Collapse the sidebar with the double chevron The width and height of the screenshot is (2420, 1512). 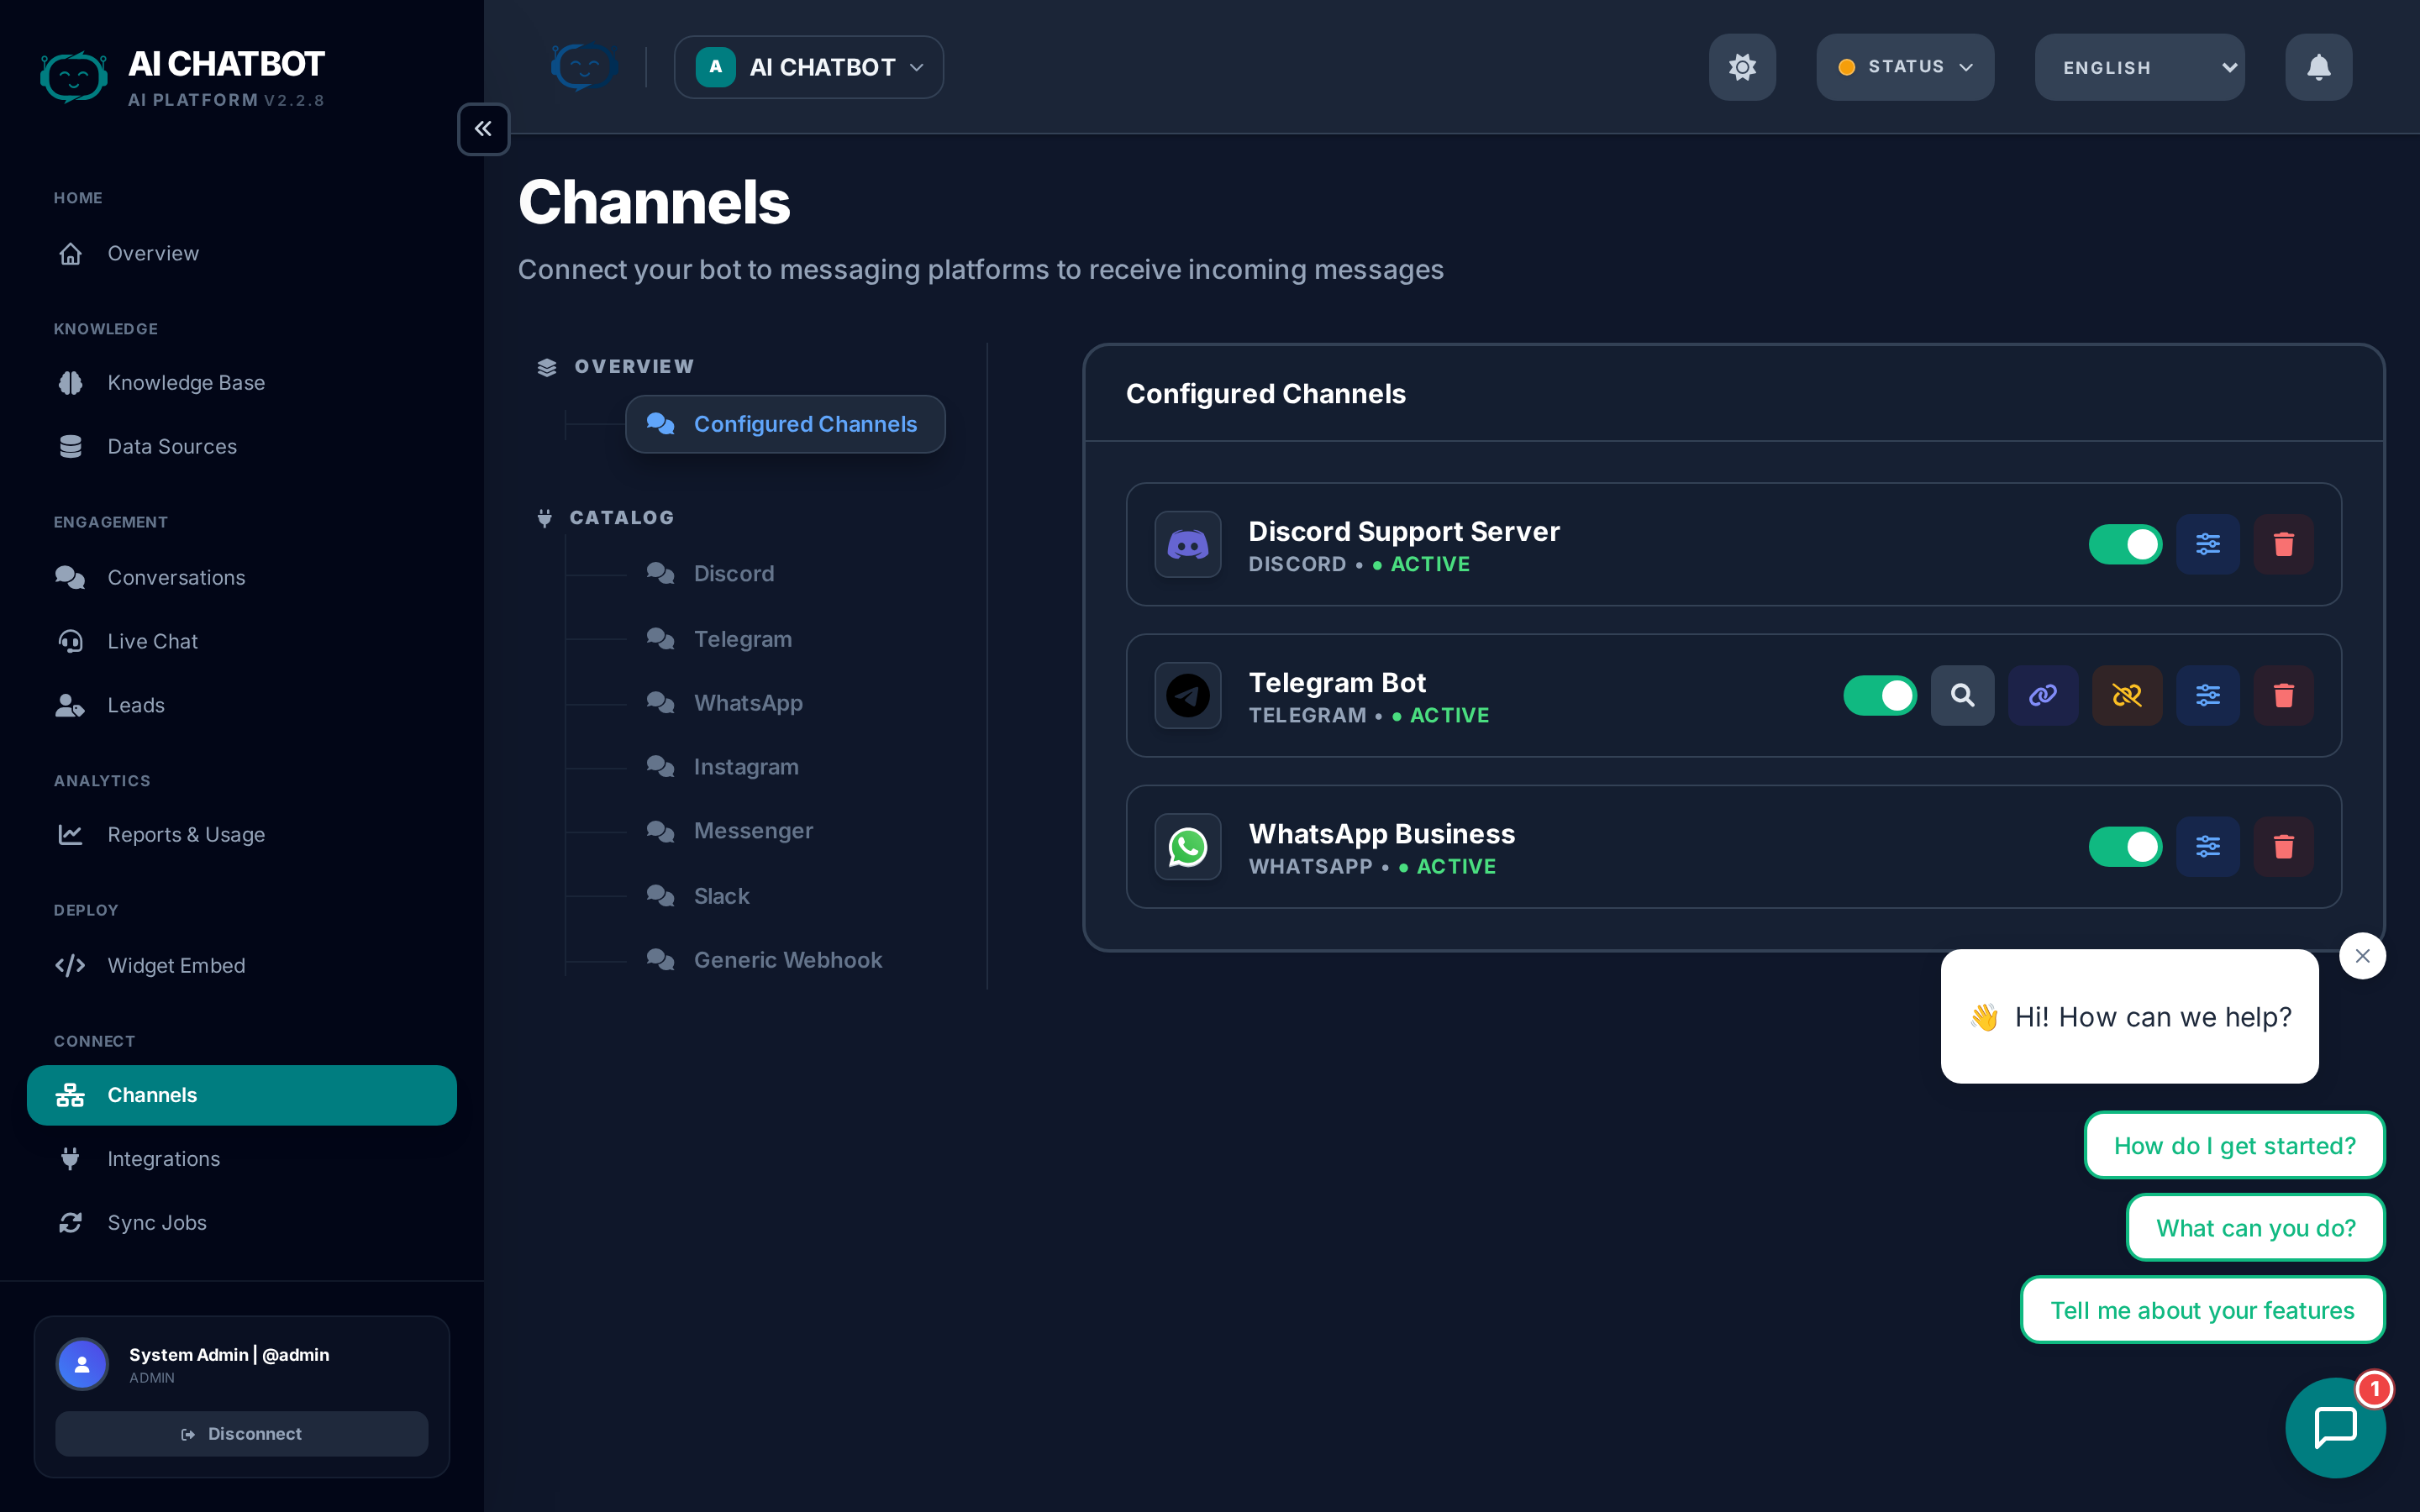483,128
